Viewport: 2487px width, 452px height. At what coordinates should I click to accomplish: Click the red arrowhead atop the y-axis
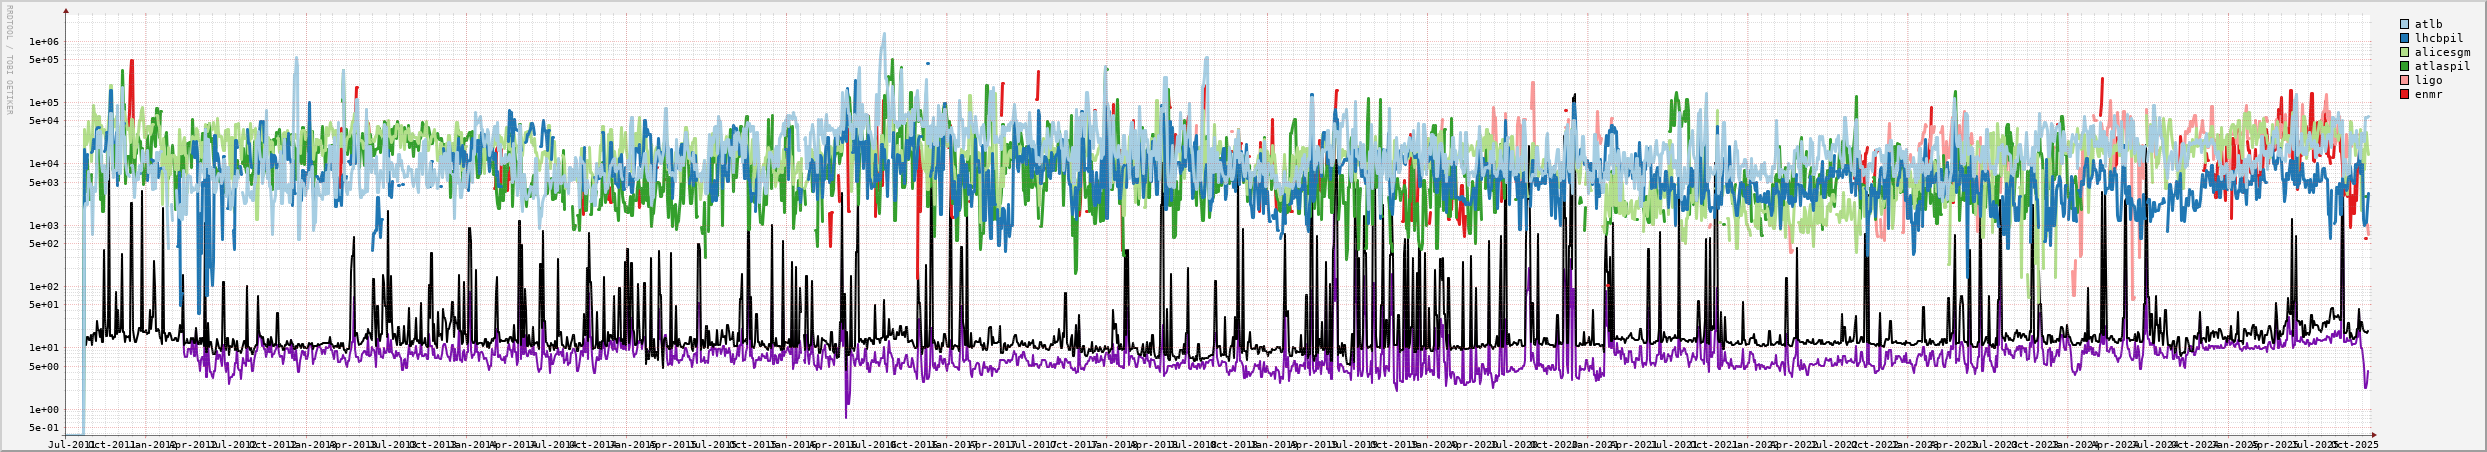(66, 10)
